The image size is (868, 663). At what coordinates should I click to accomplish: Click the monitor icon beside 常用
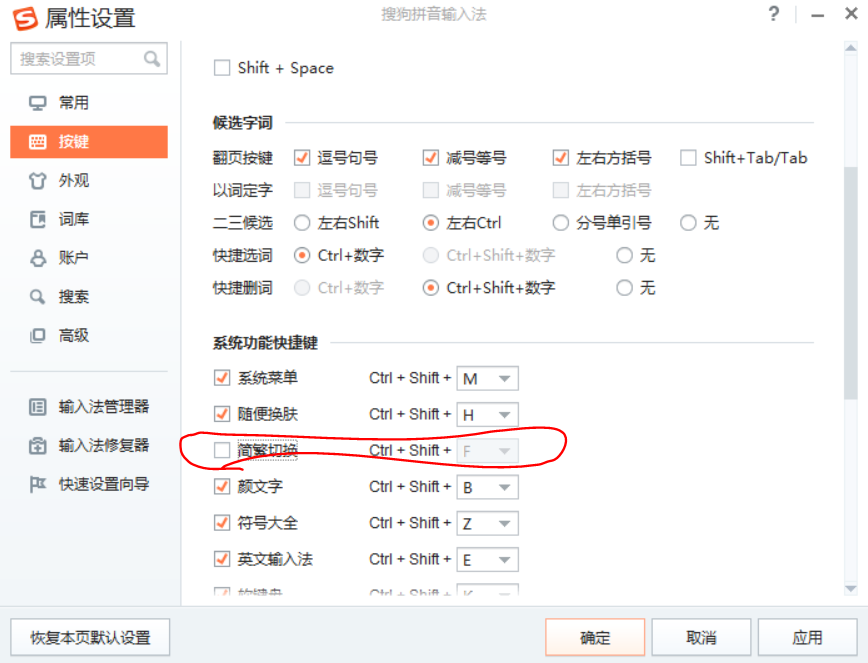(38, 103)
